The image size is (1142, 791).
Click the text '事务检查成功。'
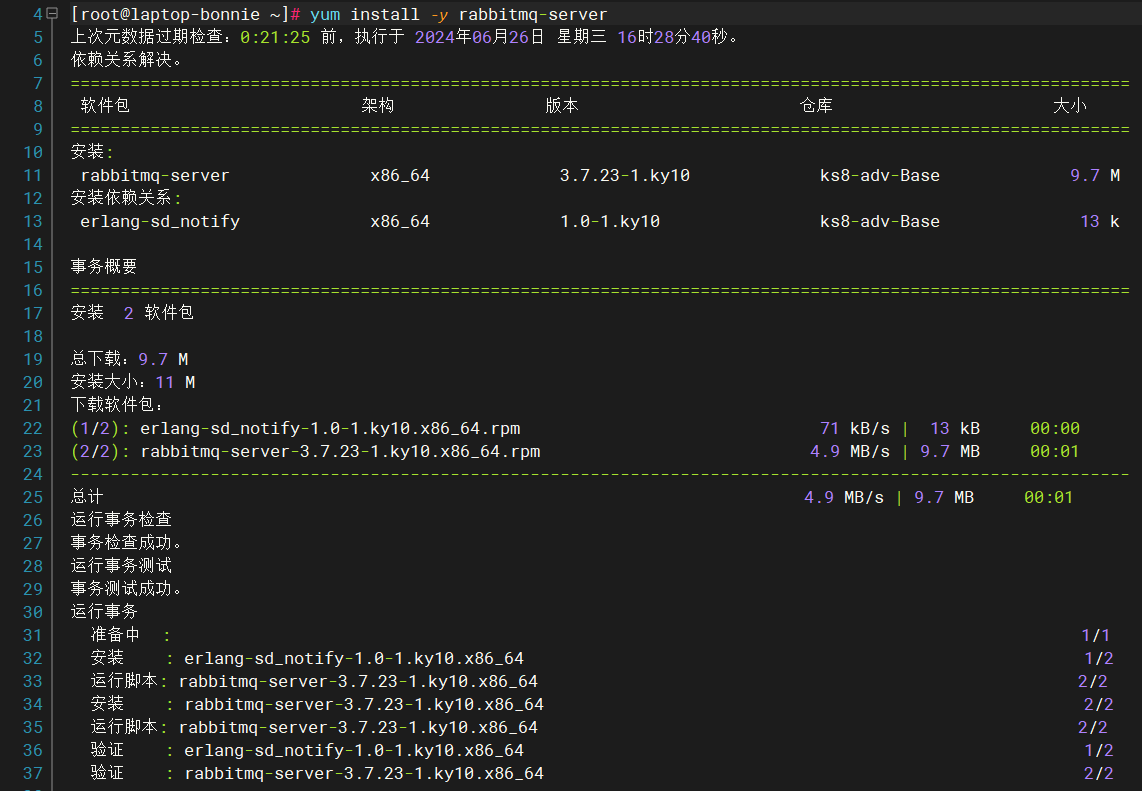(x=127, y=543)
